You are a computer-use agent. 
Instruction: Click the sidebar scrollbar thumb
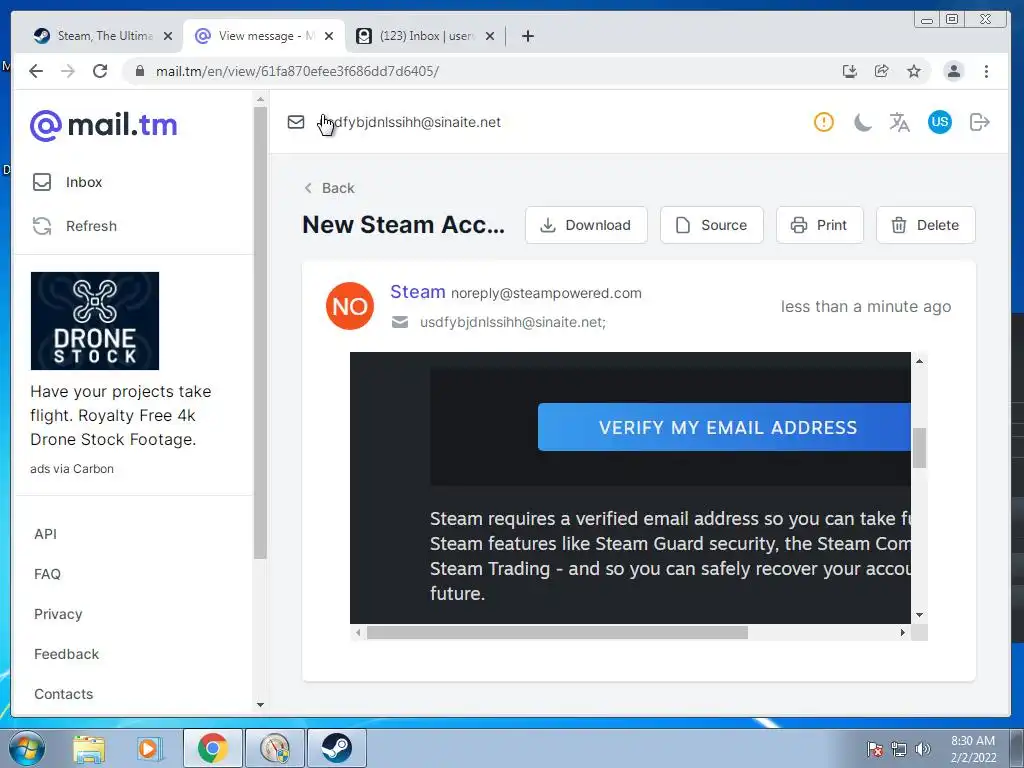(x=260, y=332)
